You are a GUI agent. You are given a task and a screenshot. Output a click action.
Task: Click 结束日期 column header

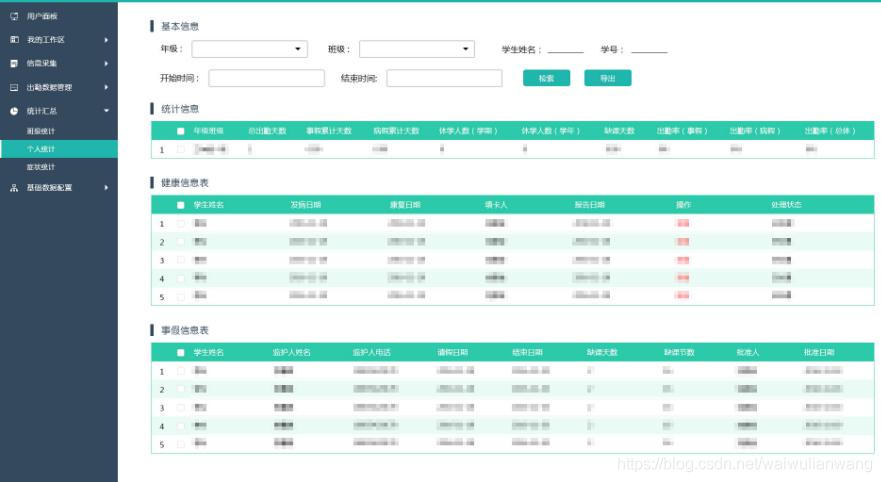528,353
